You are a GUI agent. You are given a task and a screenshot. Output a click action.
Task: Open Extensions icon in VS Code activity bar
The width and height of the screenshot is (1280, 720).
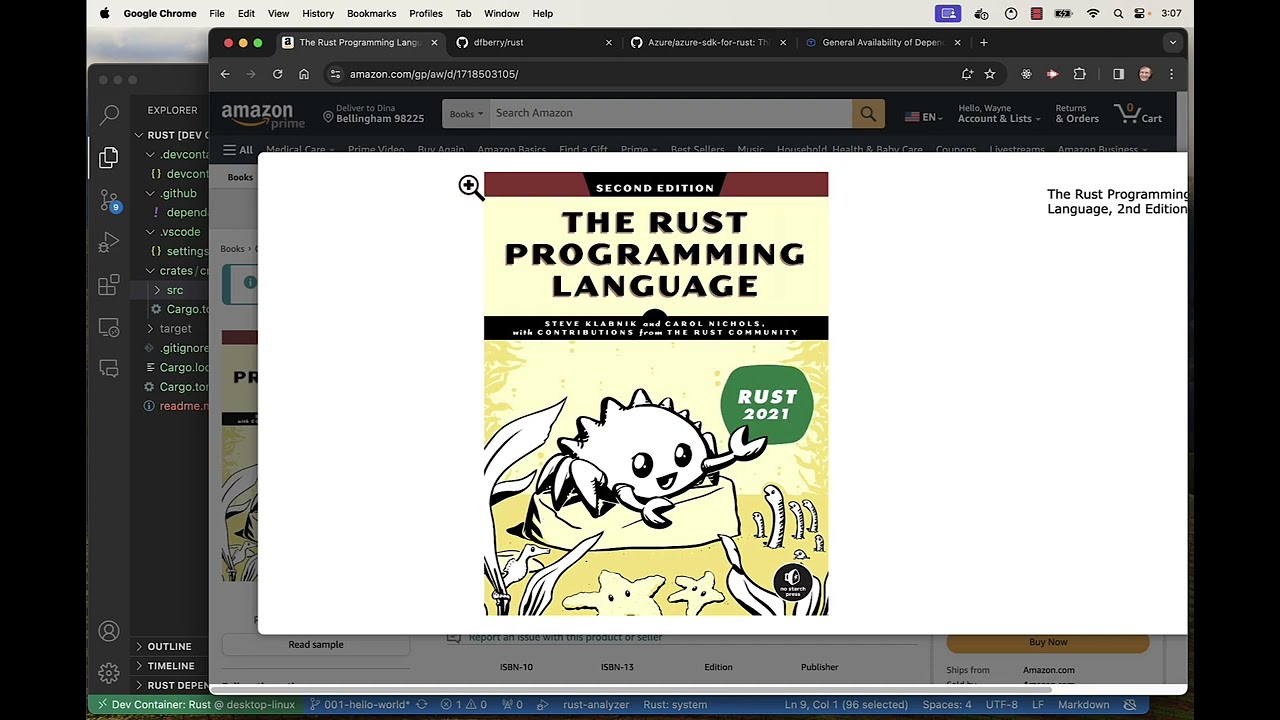click(x=109, y=285)
